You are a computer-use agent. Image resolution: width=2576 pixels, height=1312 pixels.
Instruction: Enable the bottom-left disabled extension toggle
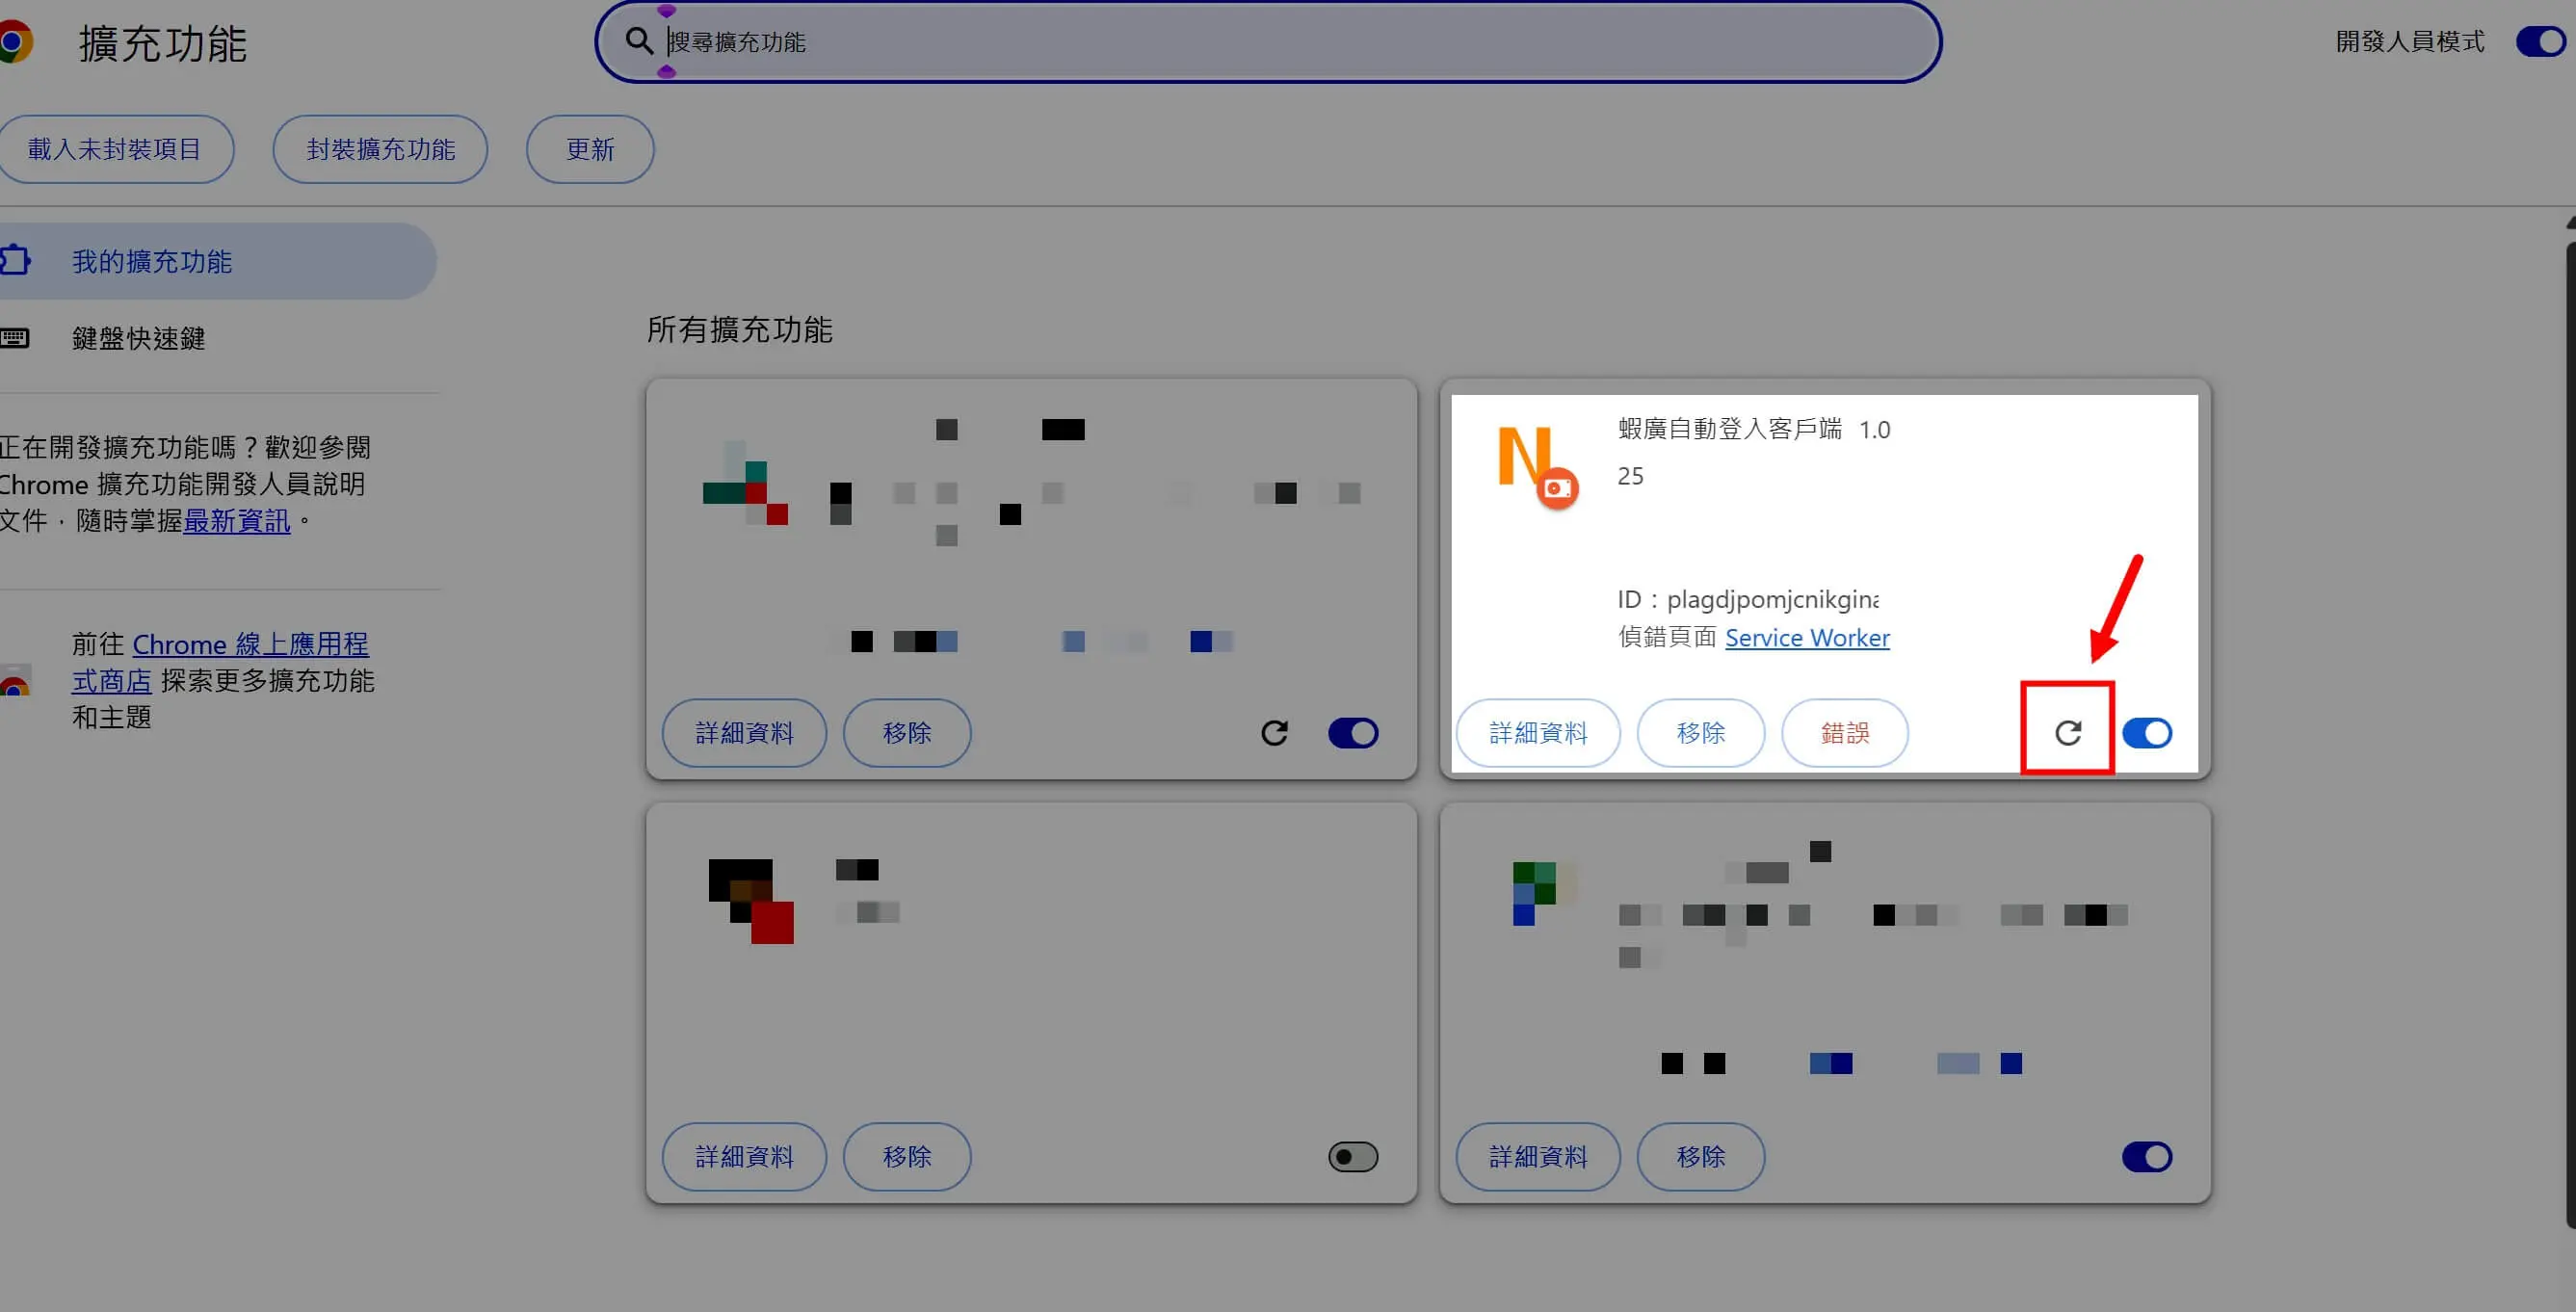coord(1352,1157)
